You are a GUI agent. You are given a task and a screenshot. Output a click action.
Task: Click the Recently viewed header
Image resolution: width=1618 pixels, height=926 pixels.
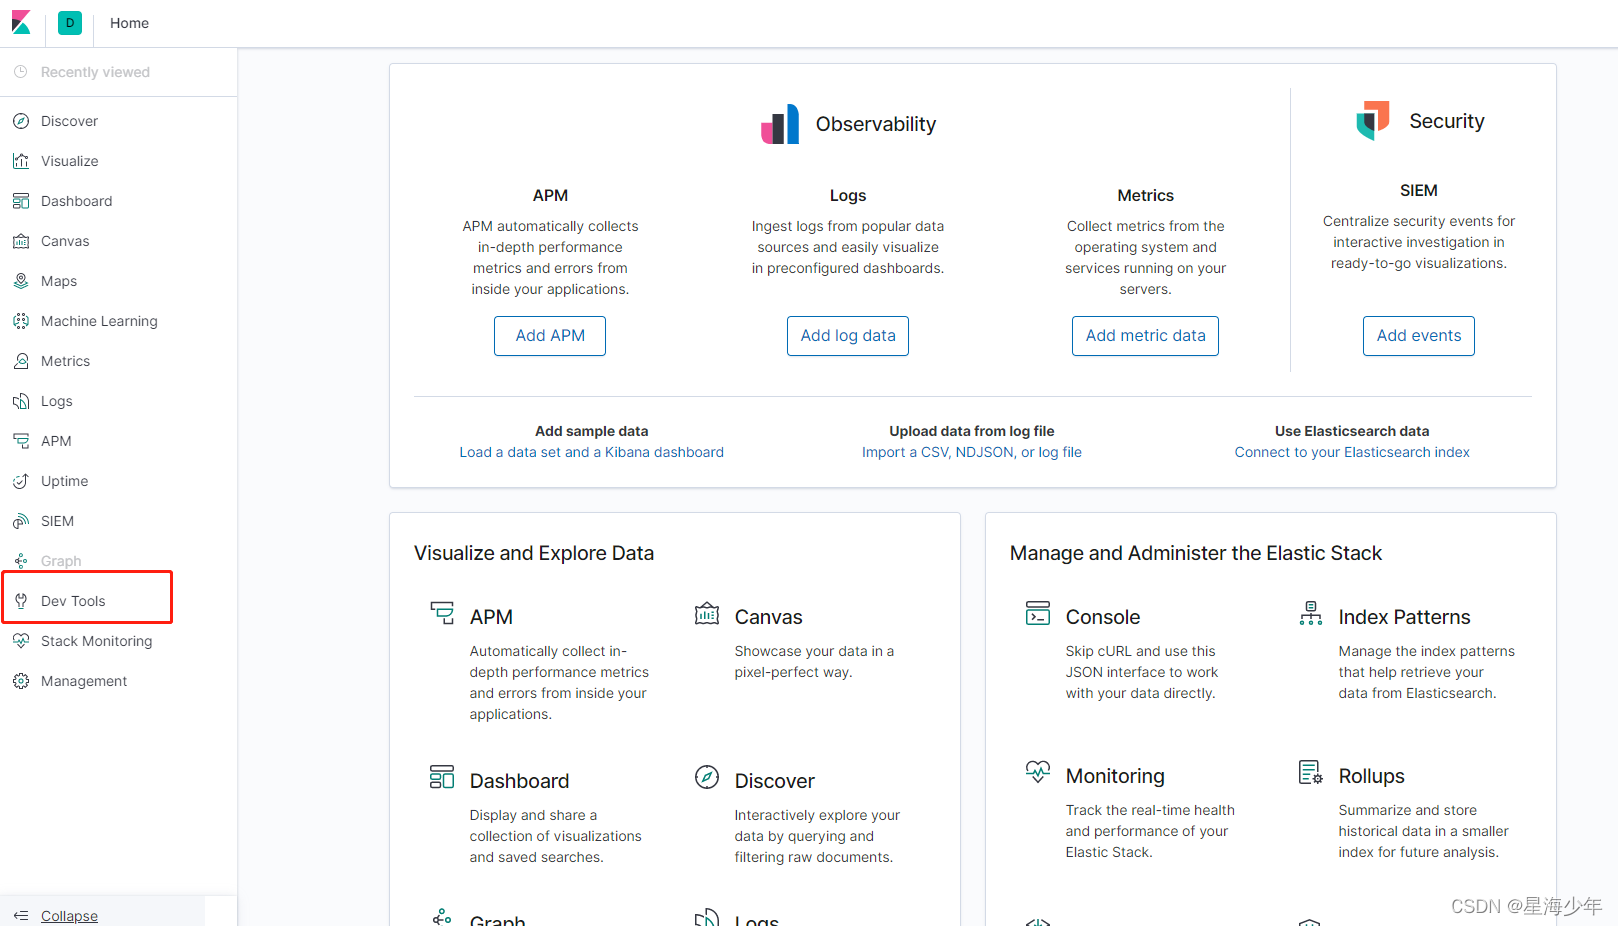95,72
